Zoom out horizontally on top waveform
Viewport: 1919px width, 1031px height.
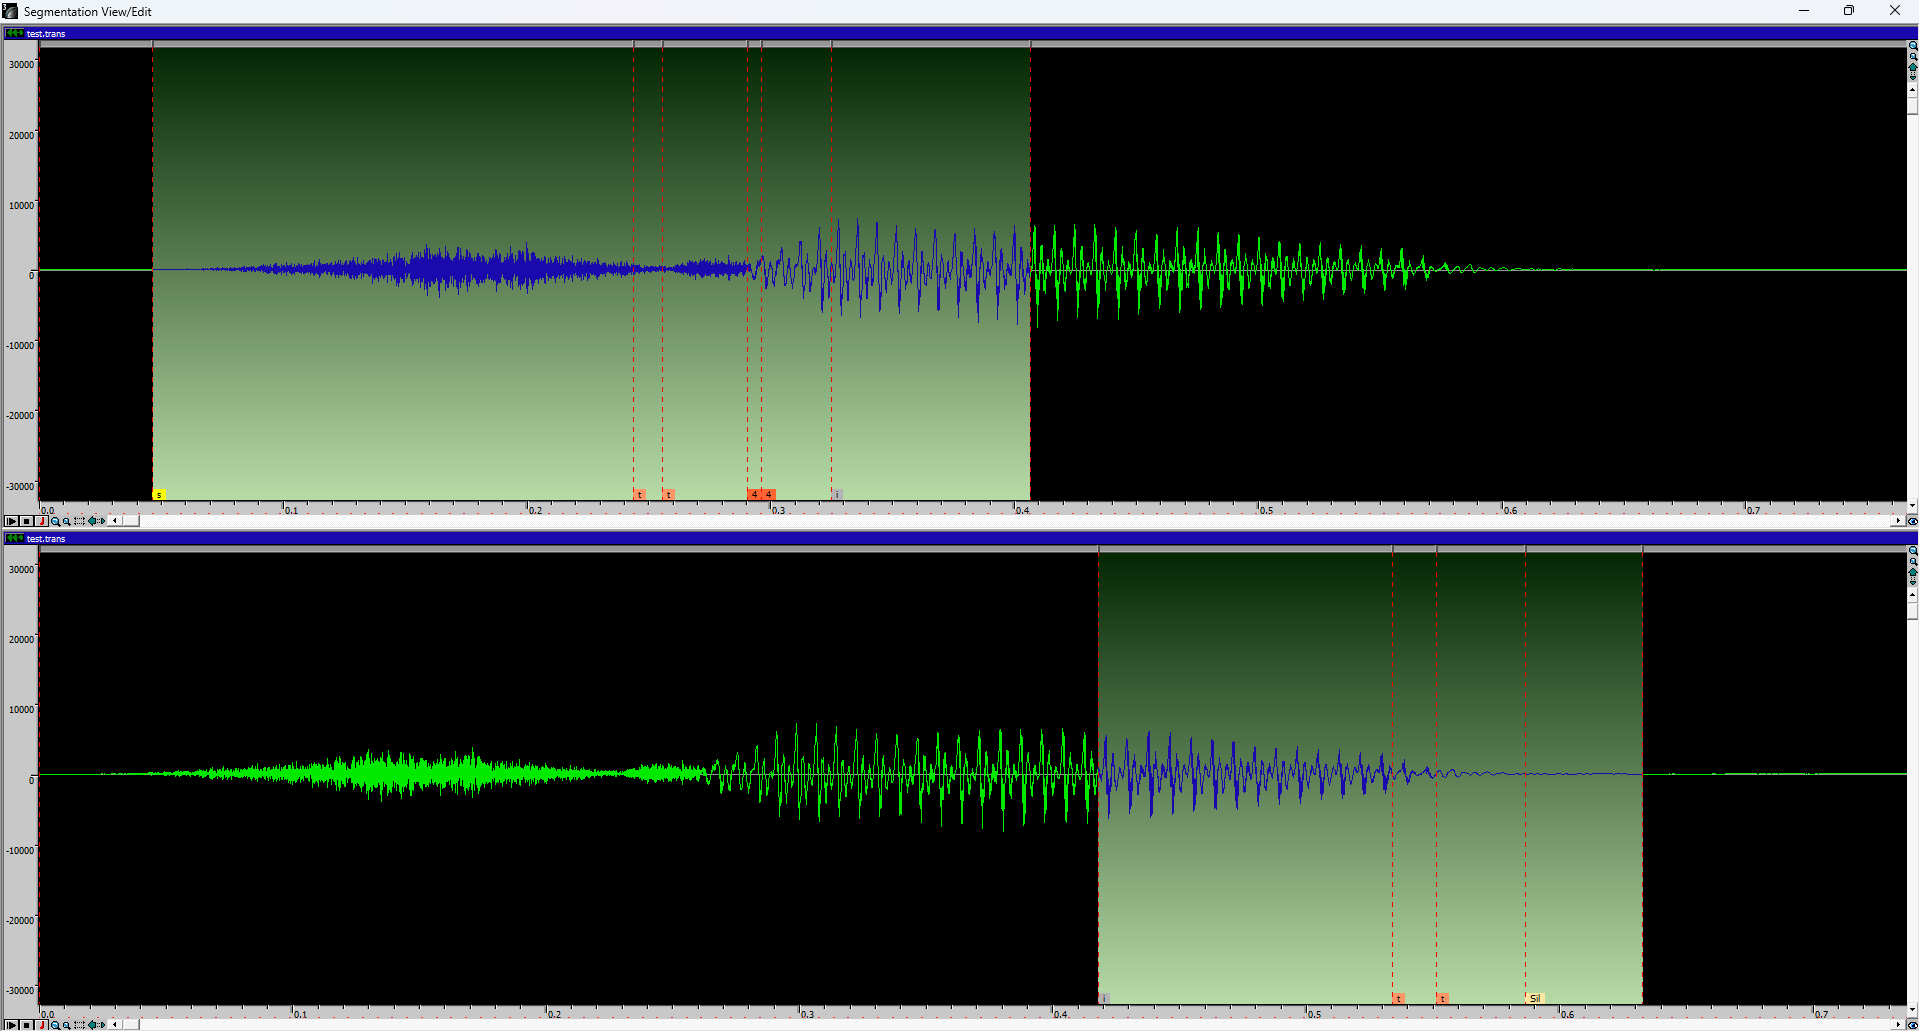[66, 521]
